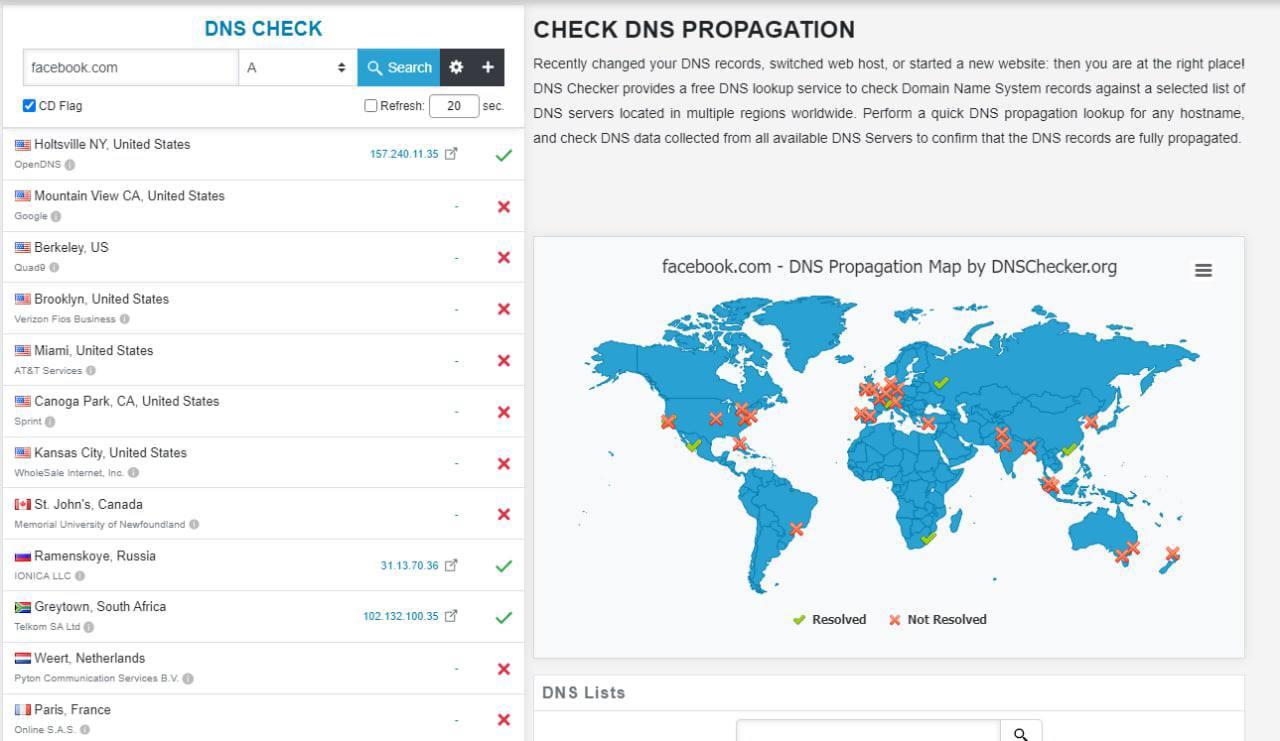Open the record type A dropdown
The height and width of the screenshot is (741, 1280).
297,67
